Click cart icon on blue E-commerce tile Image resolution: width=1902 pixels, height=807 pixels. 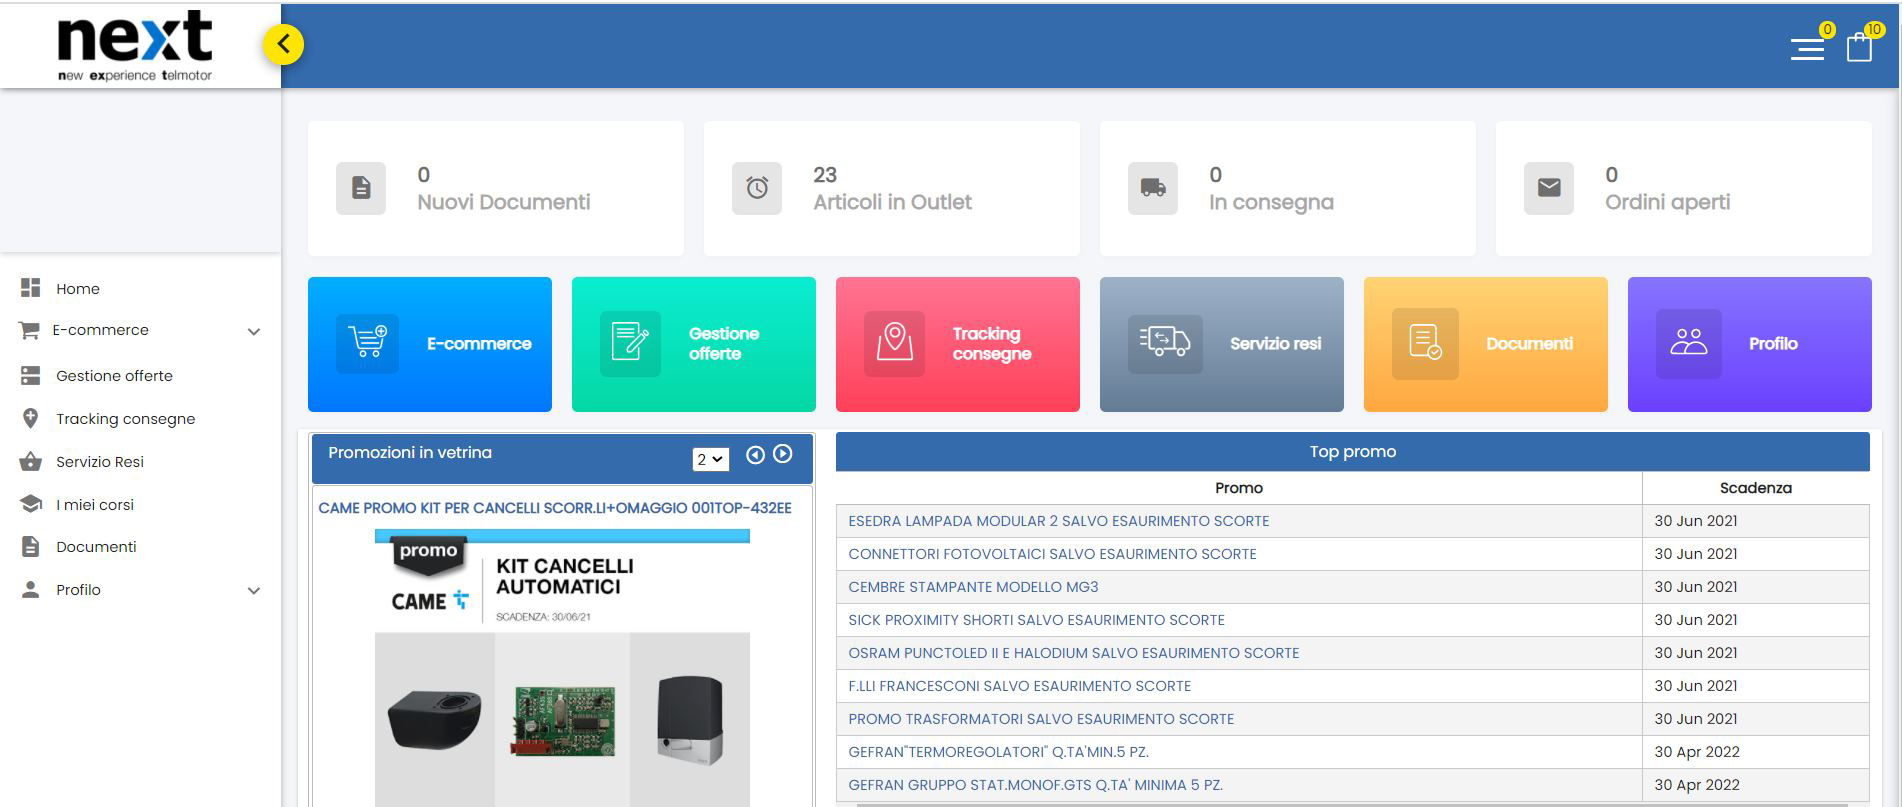coord(367,343)
